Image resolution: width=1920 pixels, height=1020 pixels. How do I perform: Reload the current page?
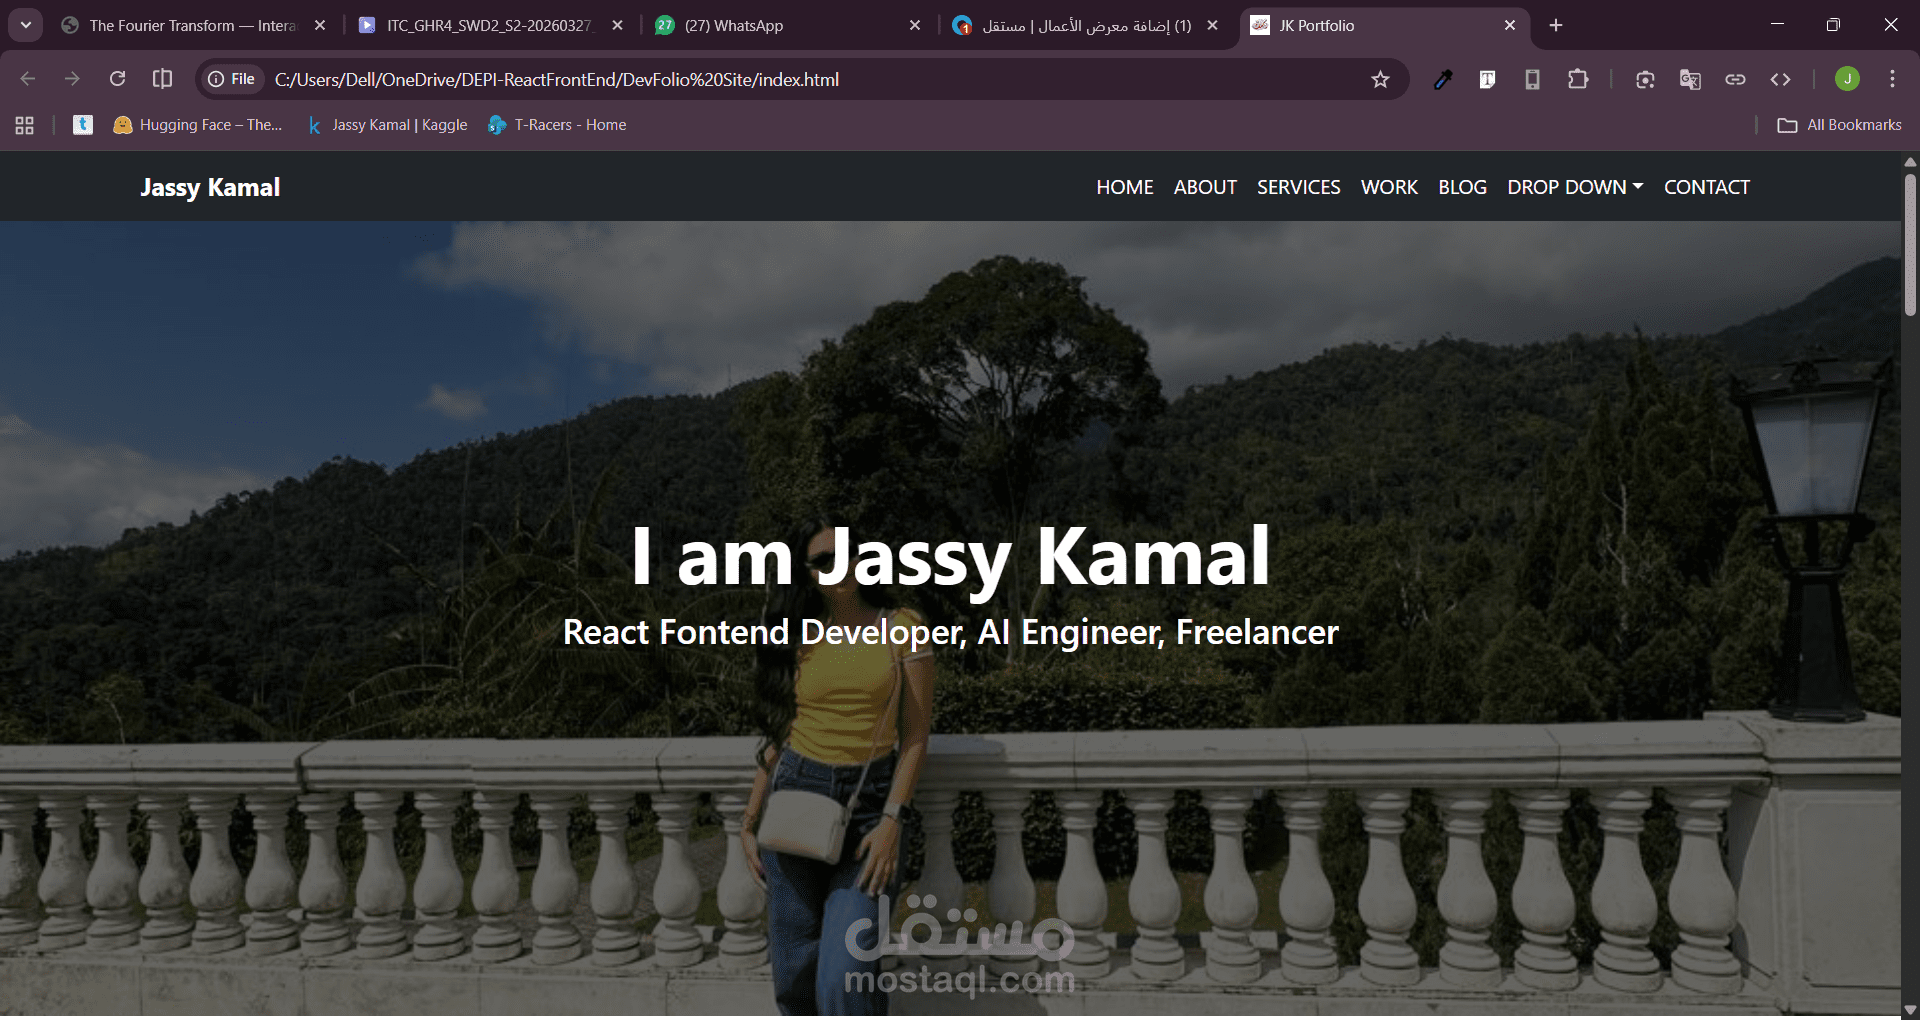(x=117, y=79)
